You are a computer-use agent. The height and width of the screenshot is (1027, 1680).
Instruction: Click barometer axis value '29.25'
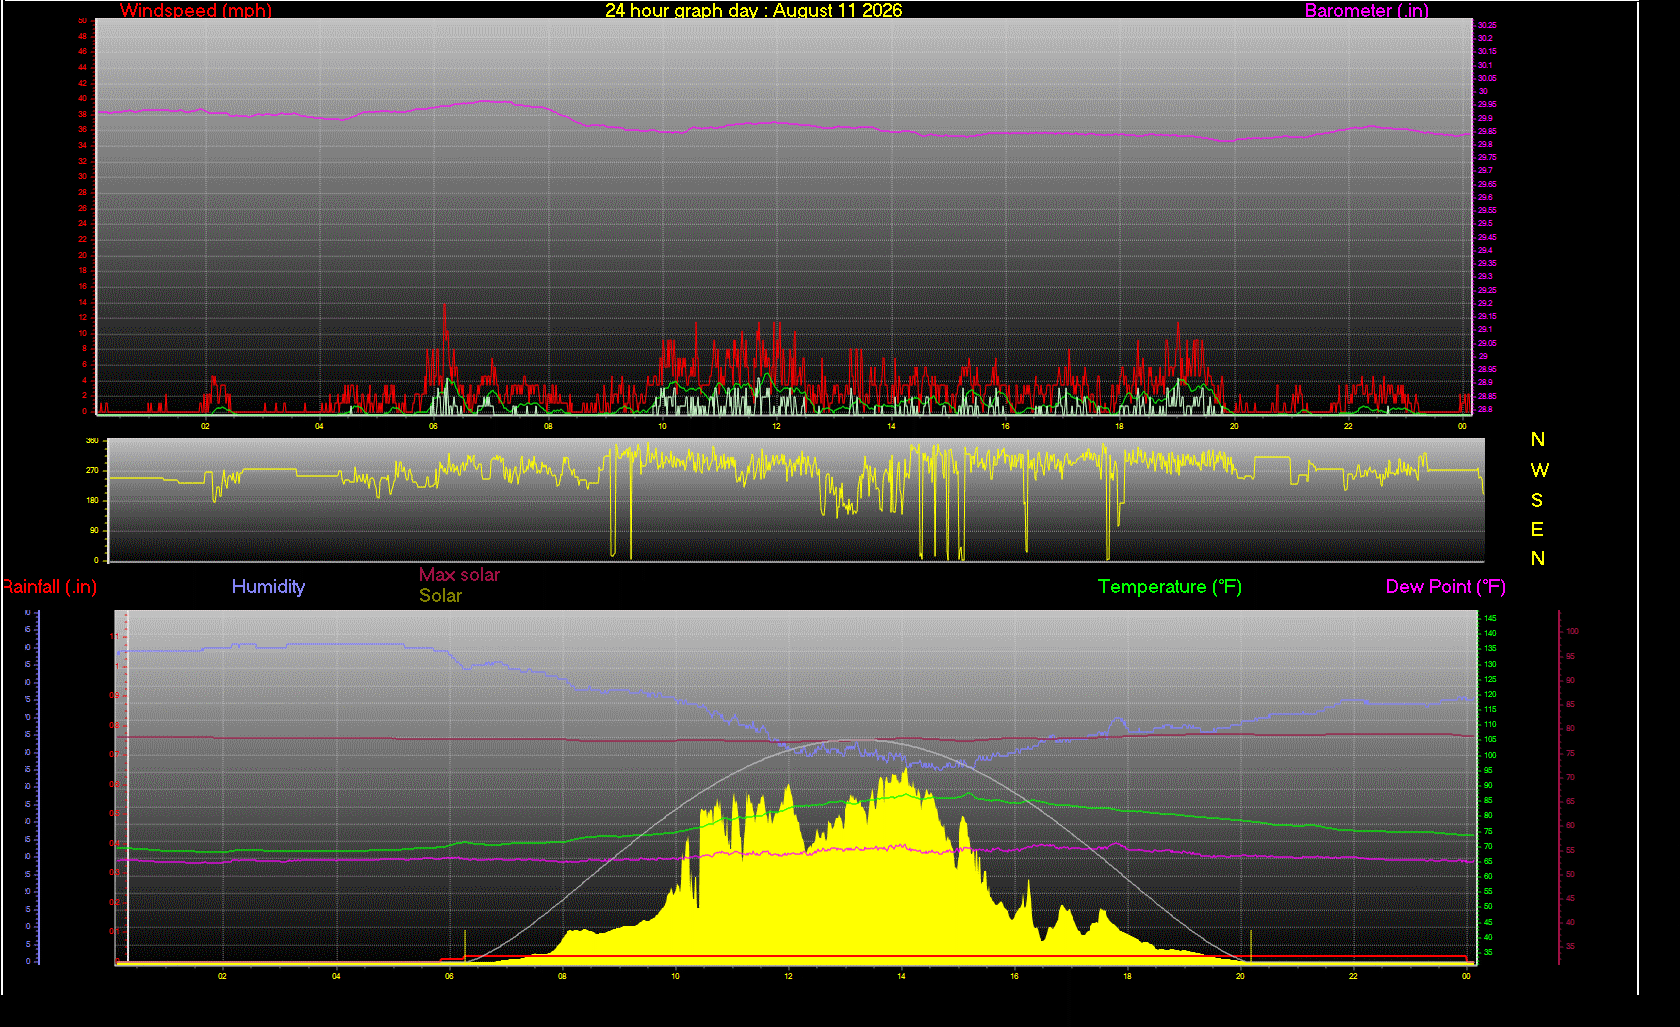(x=1487, y=290)
